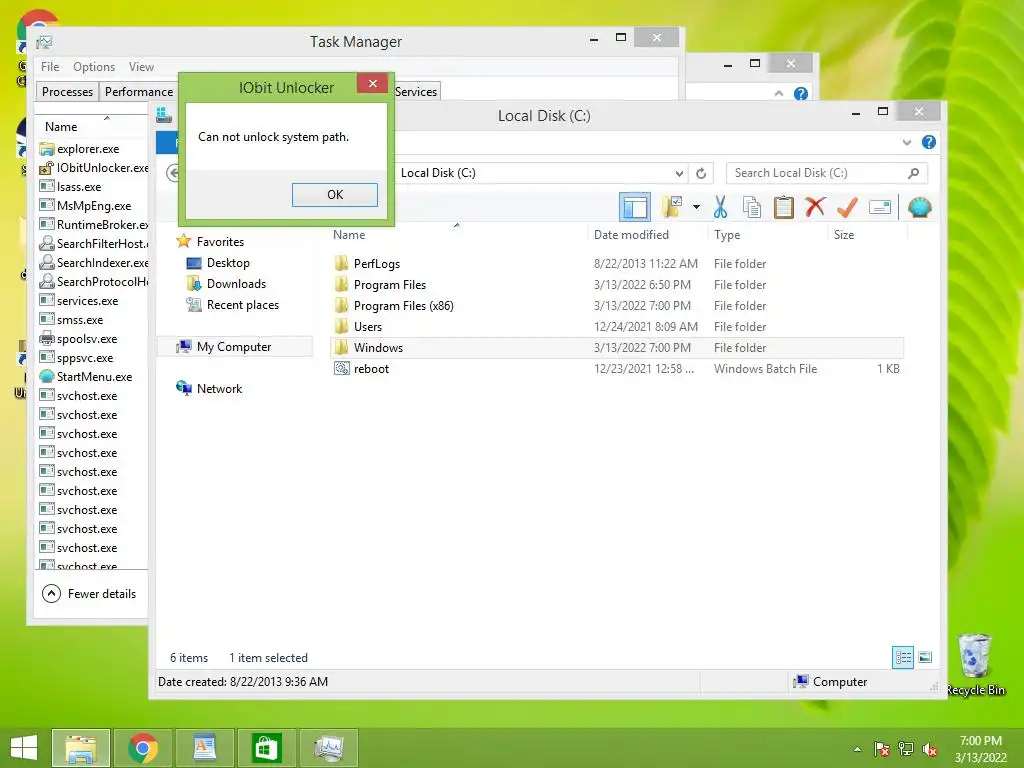The width and height of the screenshot is (1024, 768).
Task: Click the Copy toolbar icon
Action: point(752,207)
